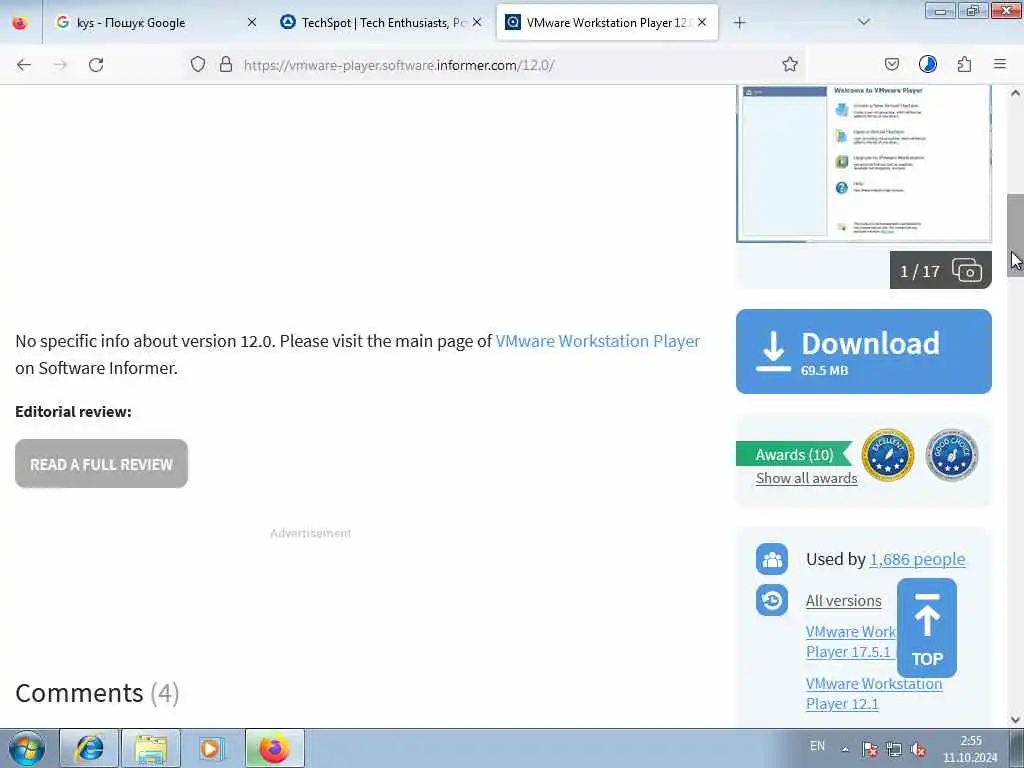The height and width of the screenshot is (768, 1024).
Task: Open the taskbar clock and date
Action: click(x=970, y=749)
